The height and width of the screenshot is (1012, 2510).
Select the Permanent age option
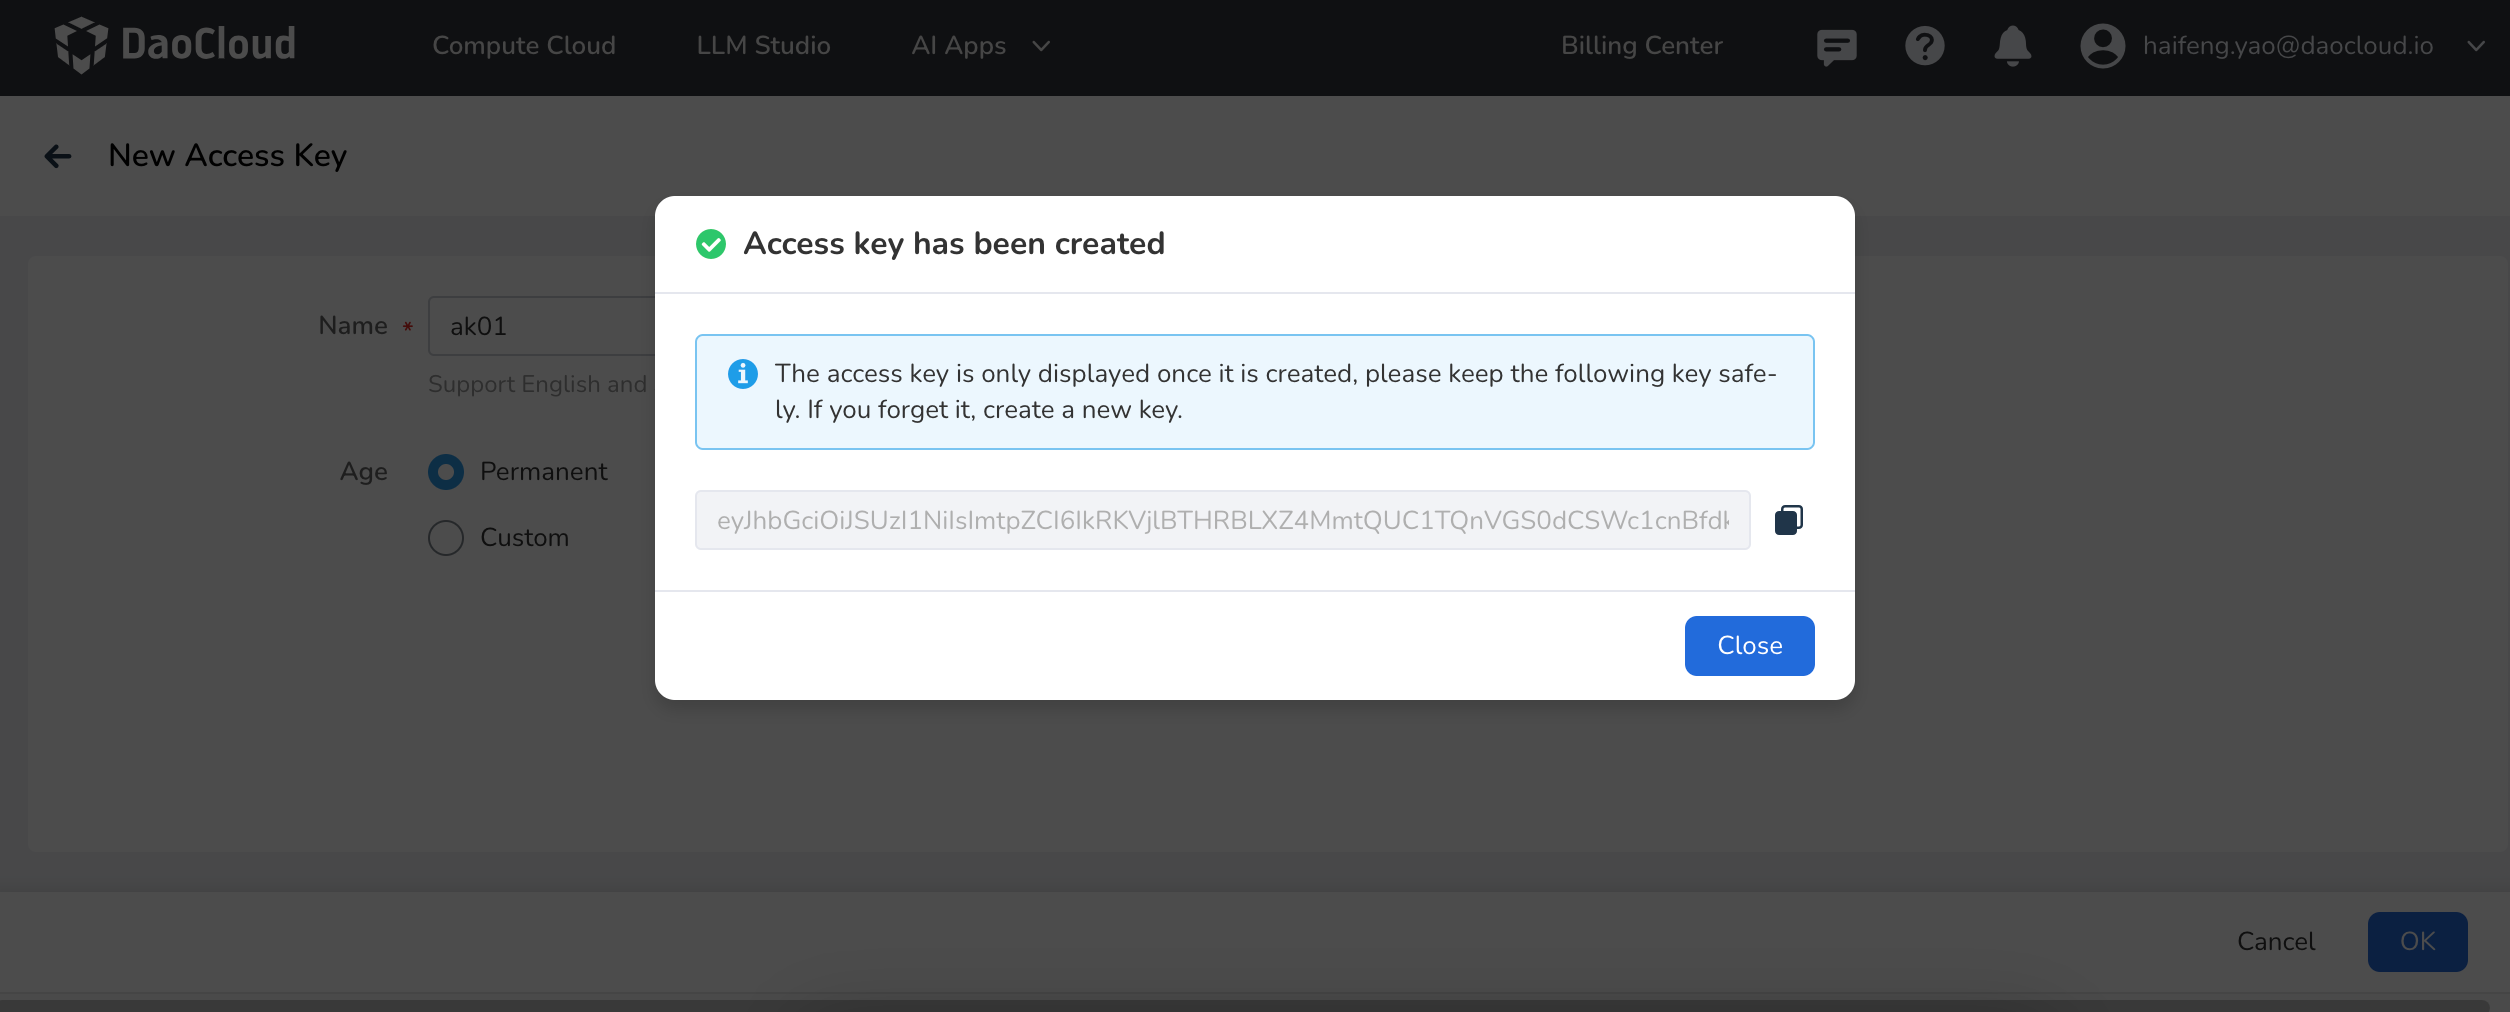tap(446, 472)
